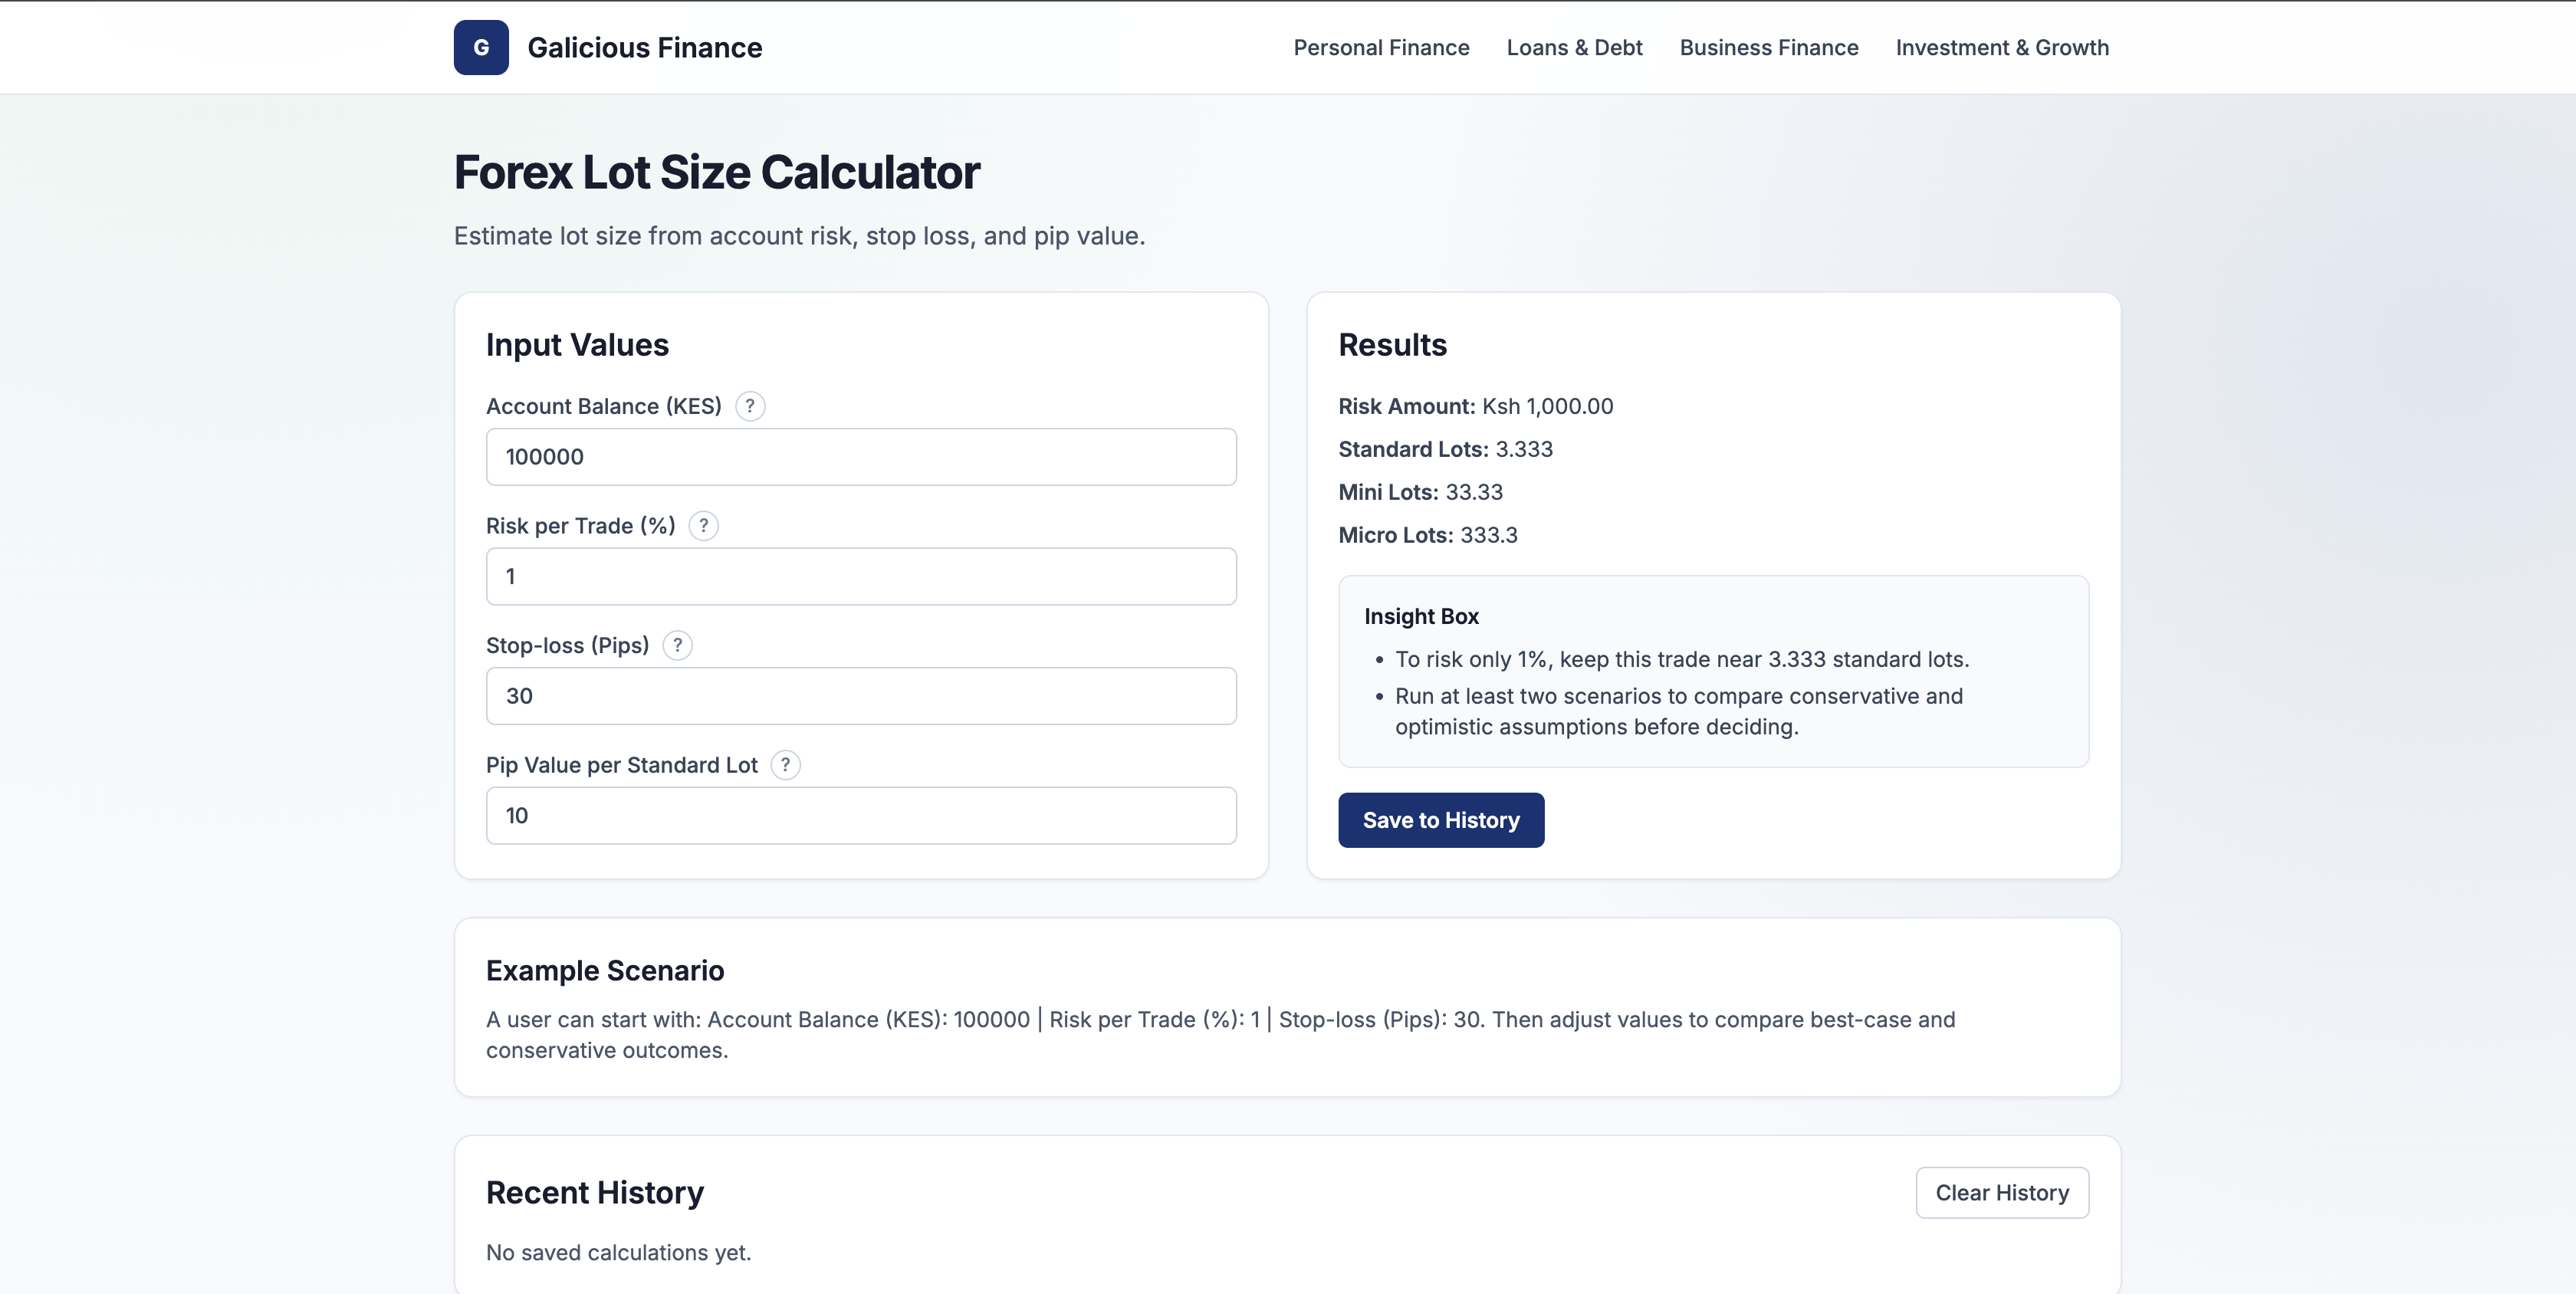
Task: Click the Insight Box panel
Action: pos(1713,671)
